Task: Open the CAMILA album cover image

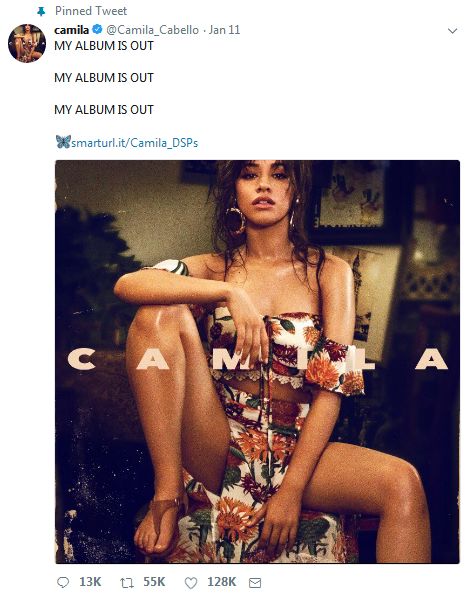Action: [x=257, y=362]
